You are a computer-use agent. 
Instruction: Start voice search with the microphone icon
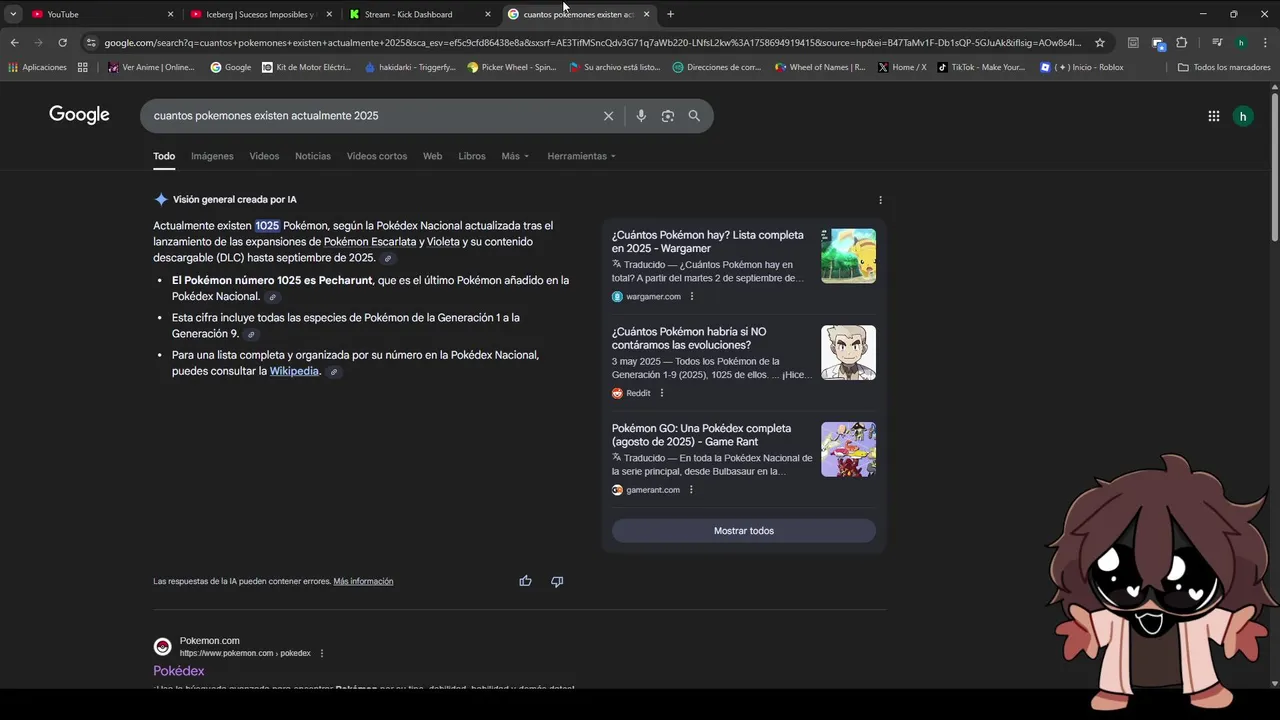[x=641, y=116]
